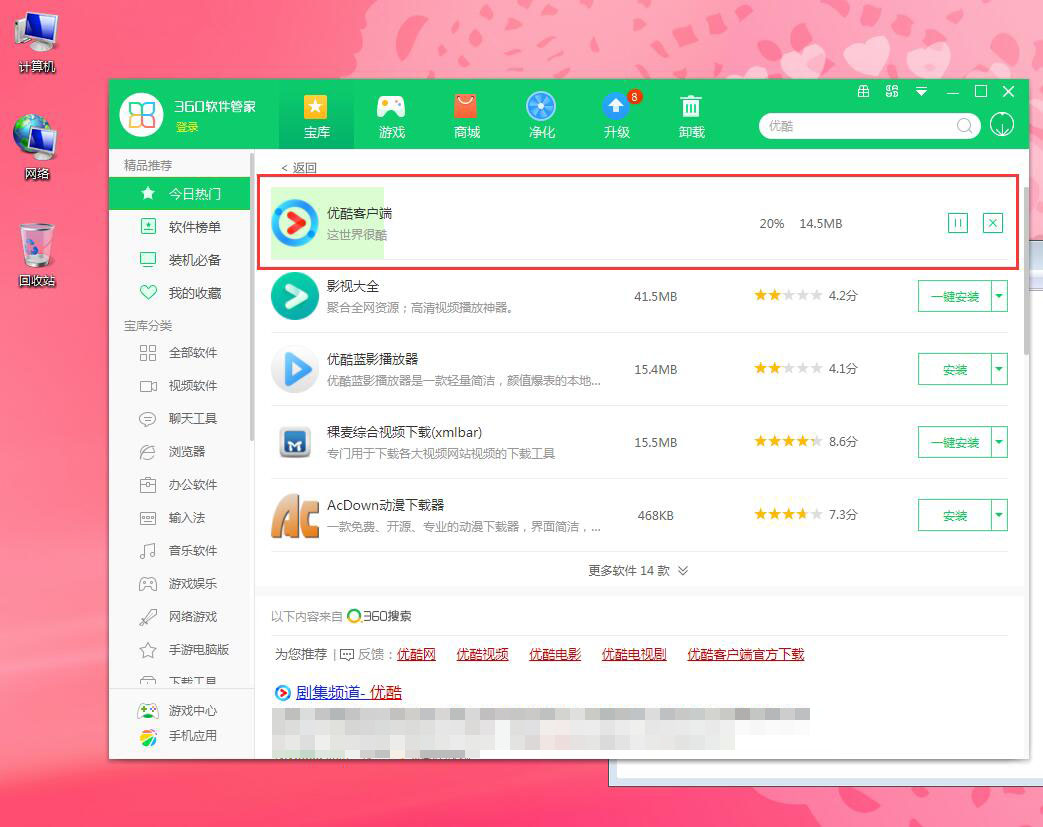Open the 优酷网 recommended link
Viewport: 1043px width, 827px height.
coord(416,655)
